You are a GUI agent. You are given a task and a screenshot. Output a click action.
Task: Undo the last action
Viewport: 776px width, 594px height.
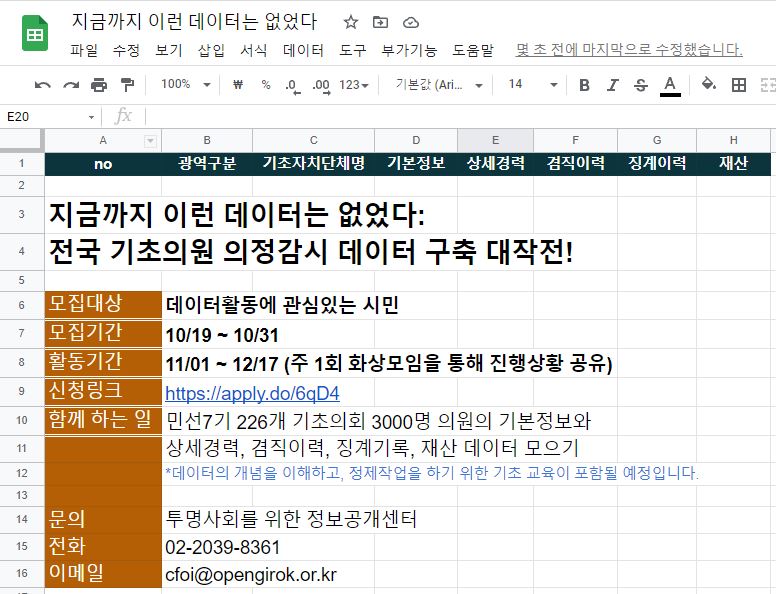(43, 85)
